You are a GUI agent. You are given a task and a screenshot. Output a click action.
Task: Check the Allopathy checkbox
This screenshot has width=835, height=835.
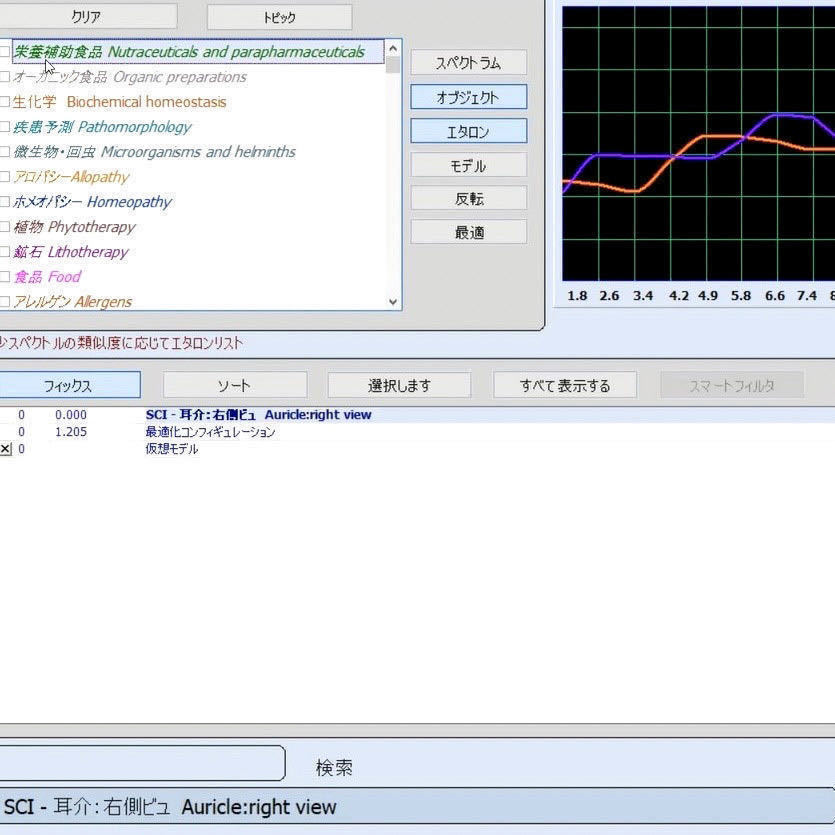pyautogui.click(x=4, y=176)
